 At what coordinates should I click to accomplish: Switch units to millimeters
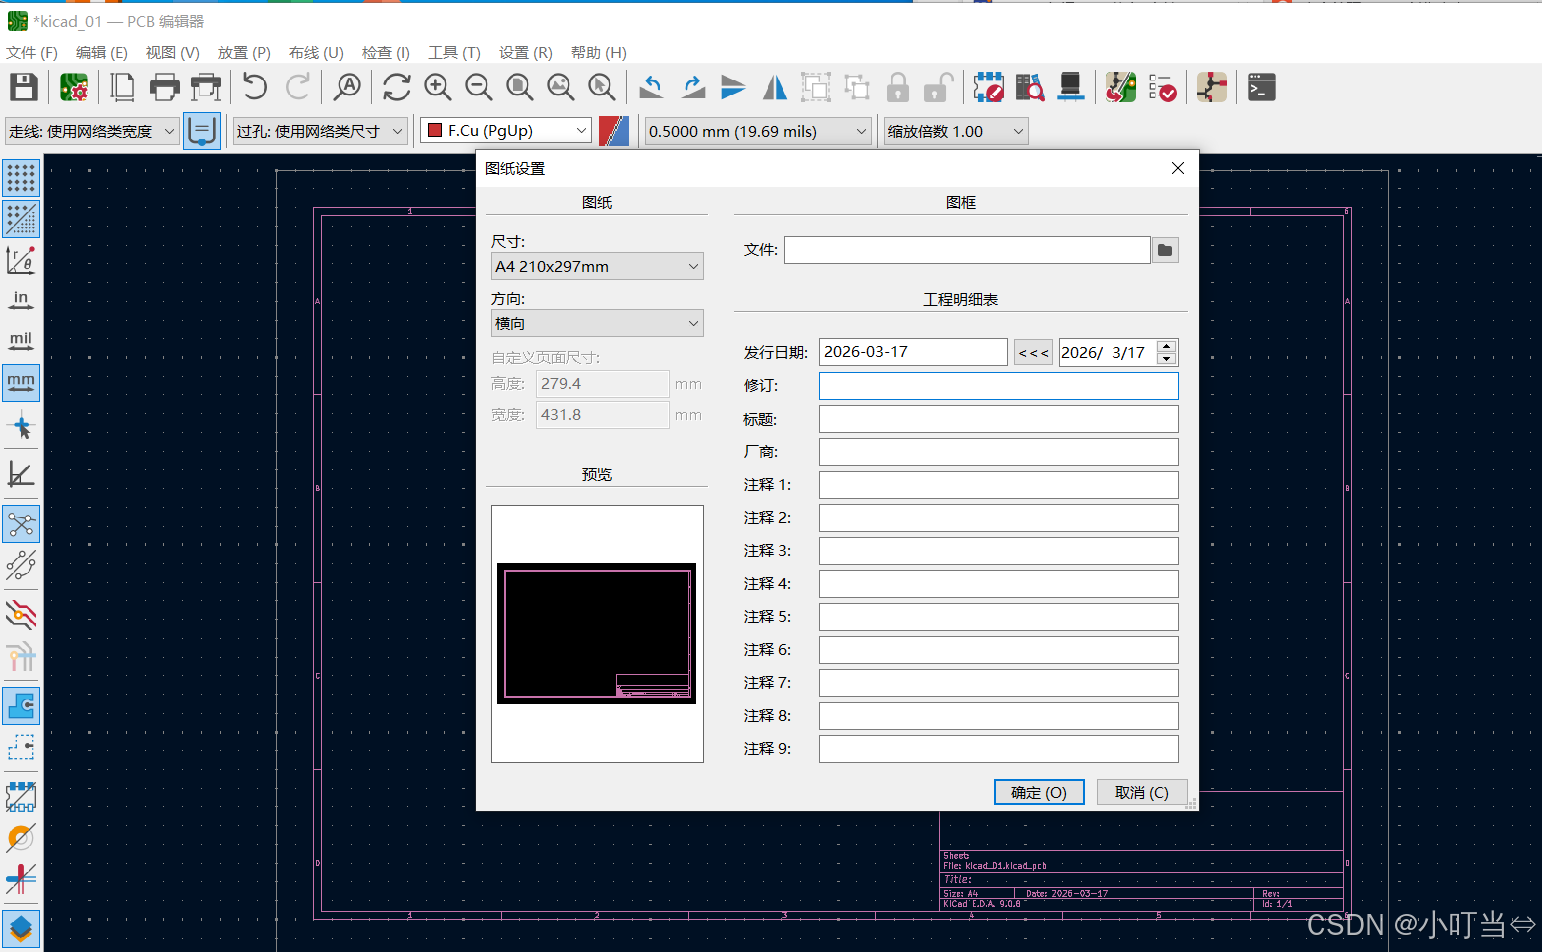(21, 383)
